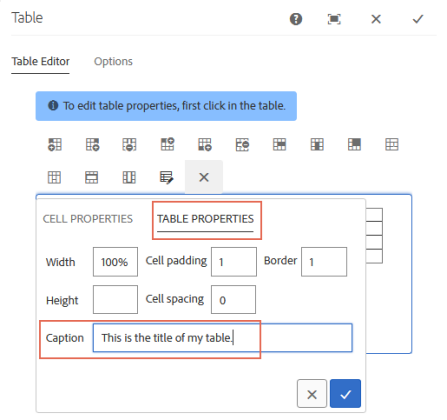Click the merge selected cells block icon
This screenshot has height=420, width=447.
(354, 145)
